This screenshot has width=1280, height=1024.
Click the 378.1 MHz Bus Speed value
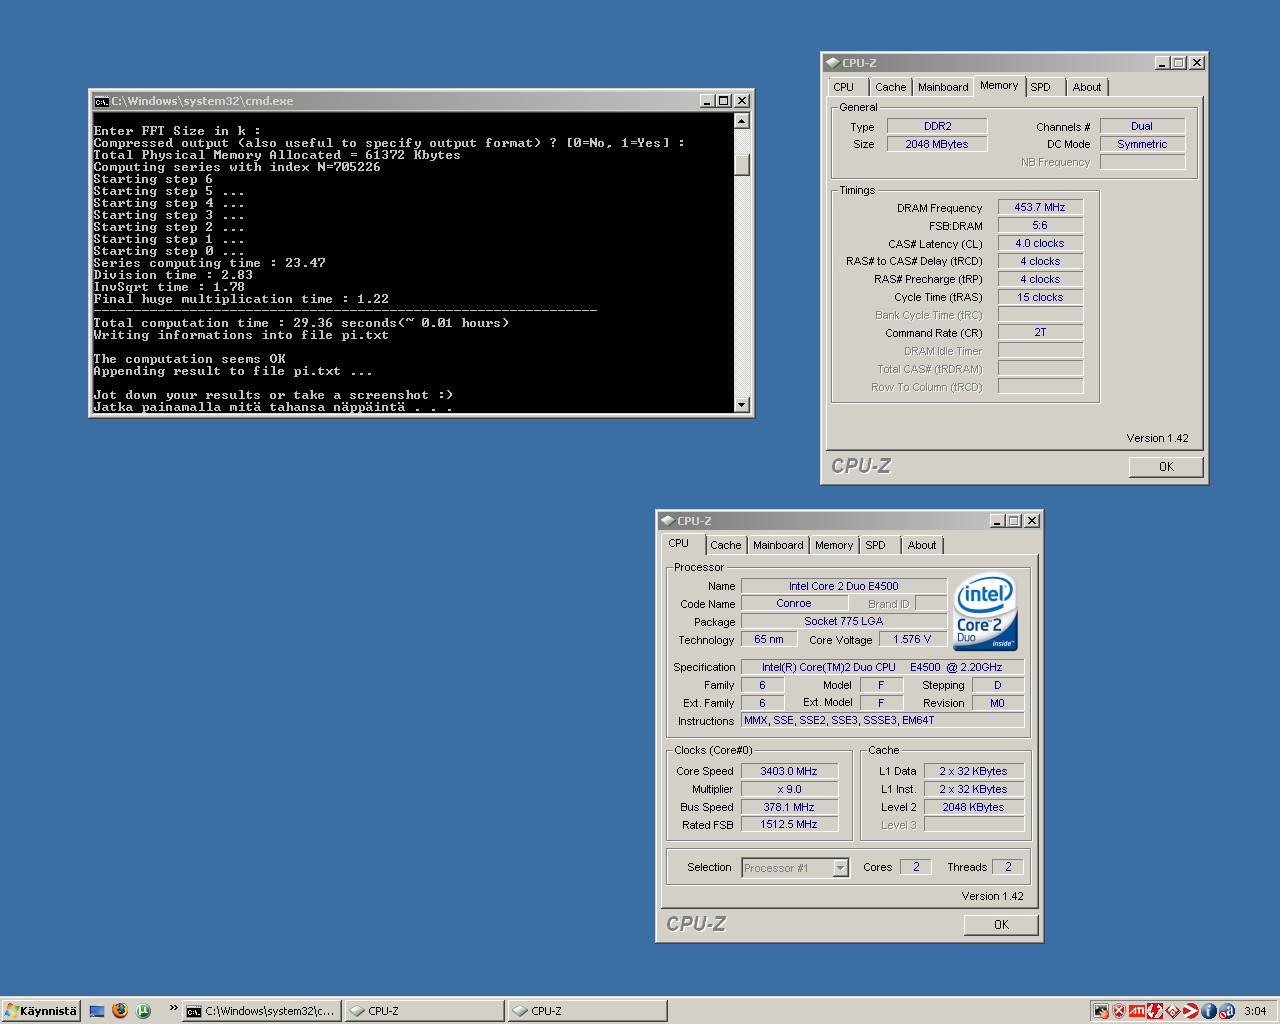789,807
